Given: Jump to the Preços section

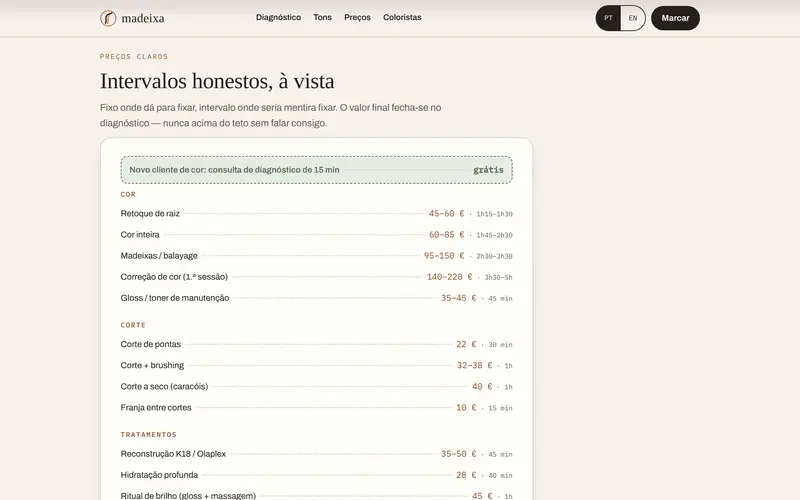Looking at the screenshot, I should [x=357, y=17].
